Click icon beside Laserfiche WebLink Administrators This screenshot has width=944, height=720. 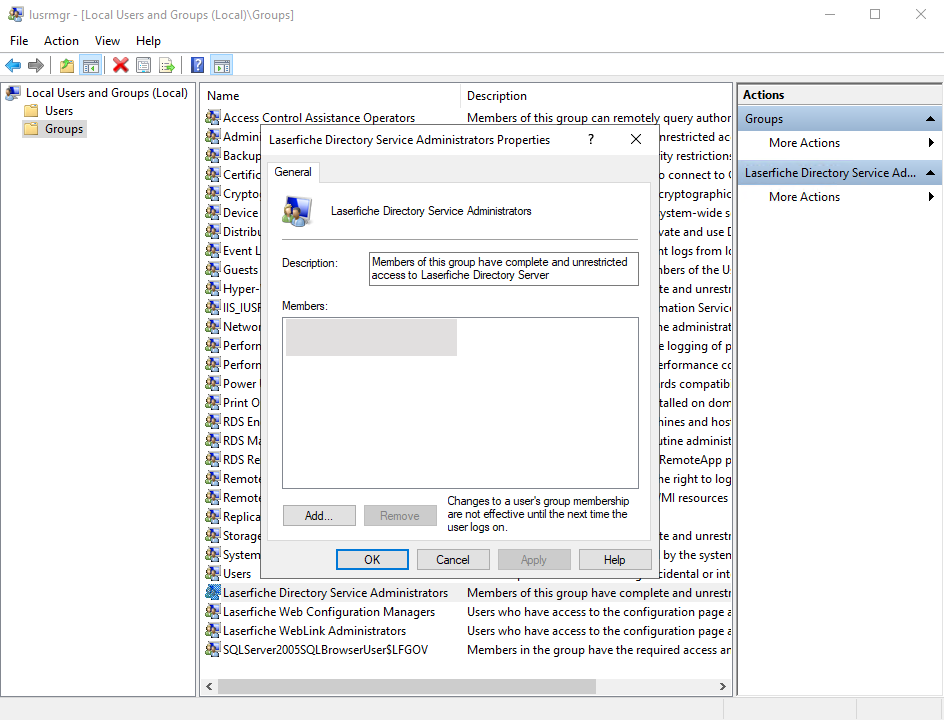(213, 631)
